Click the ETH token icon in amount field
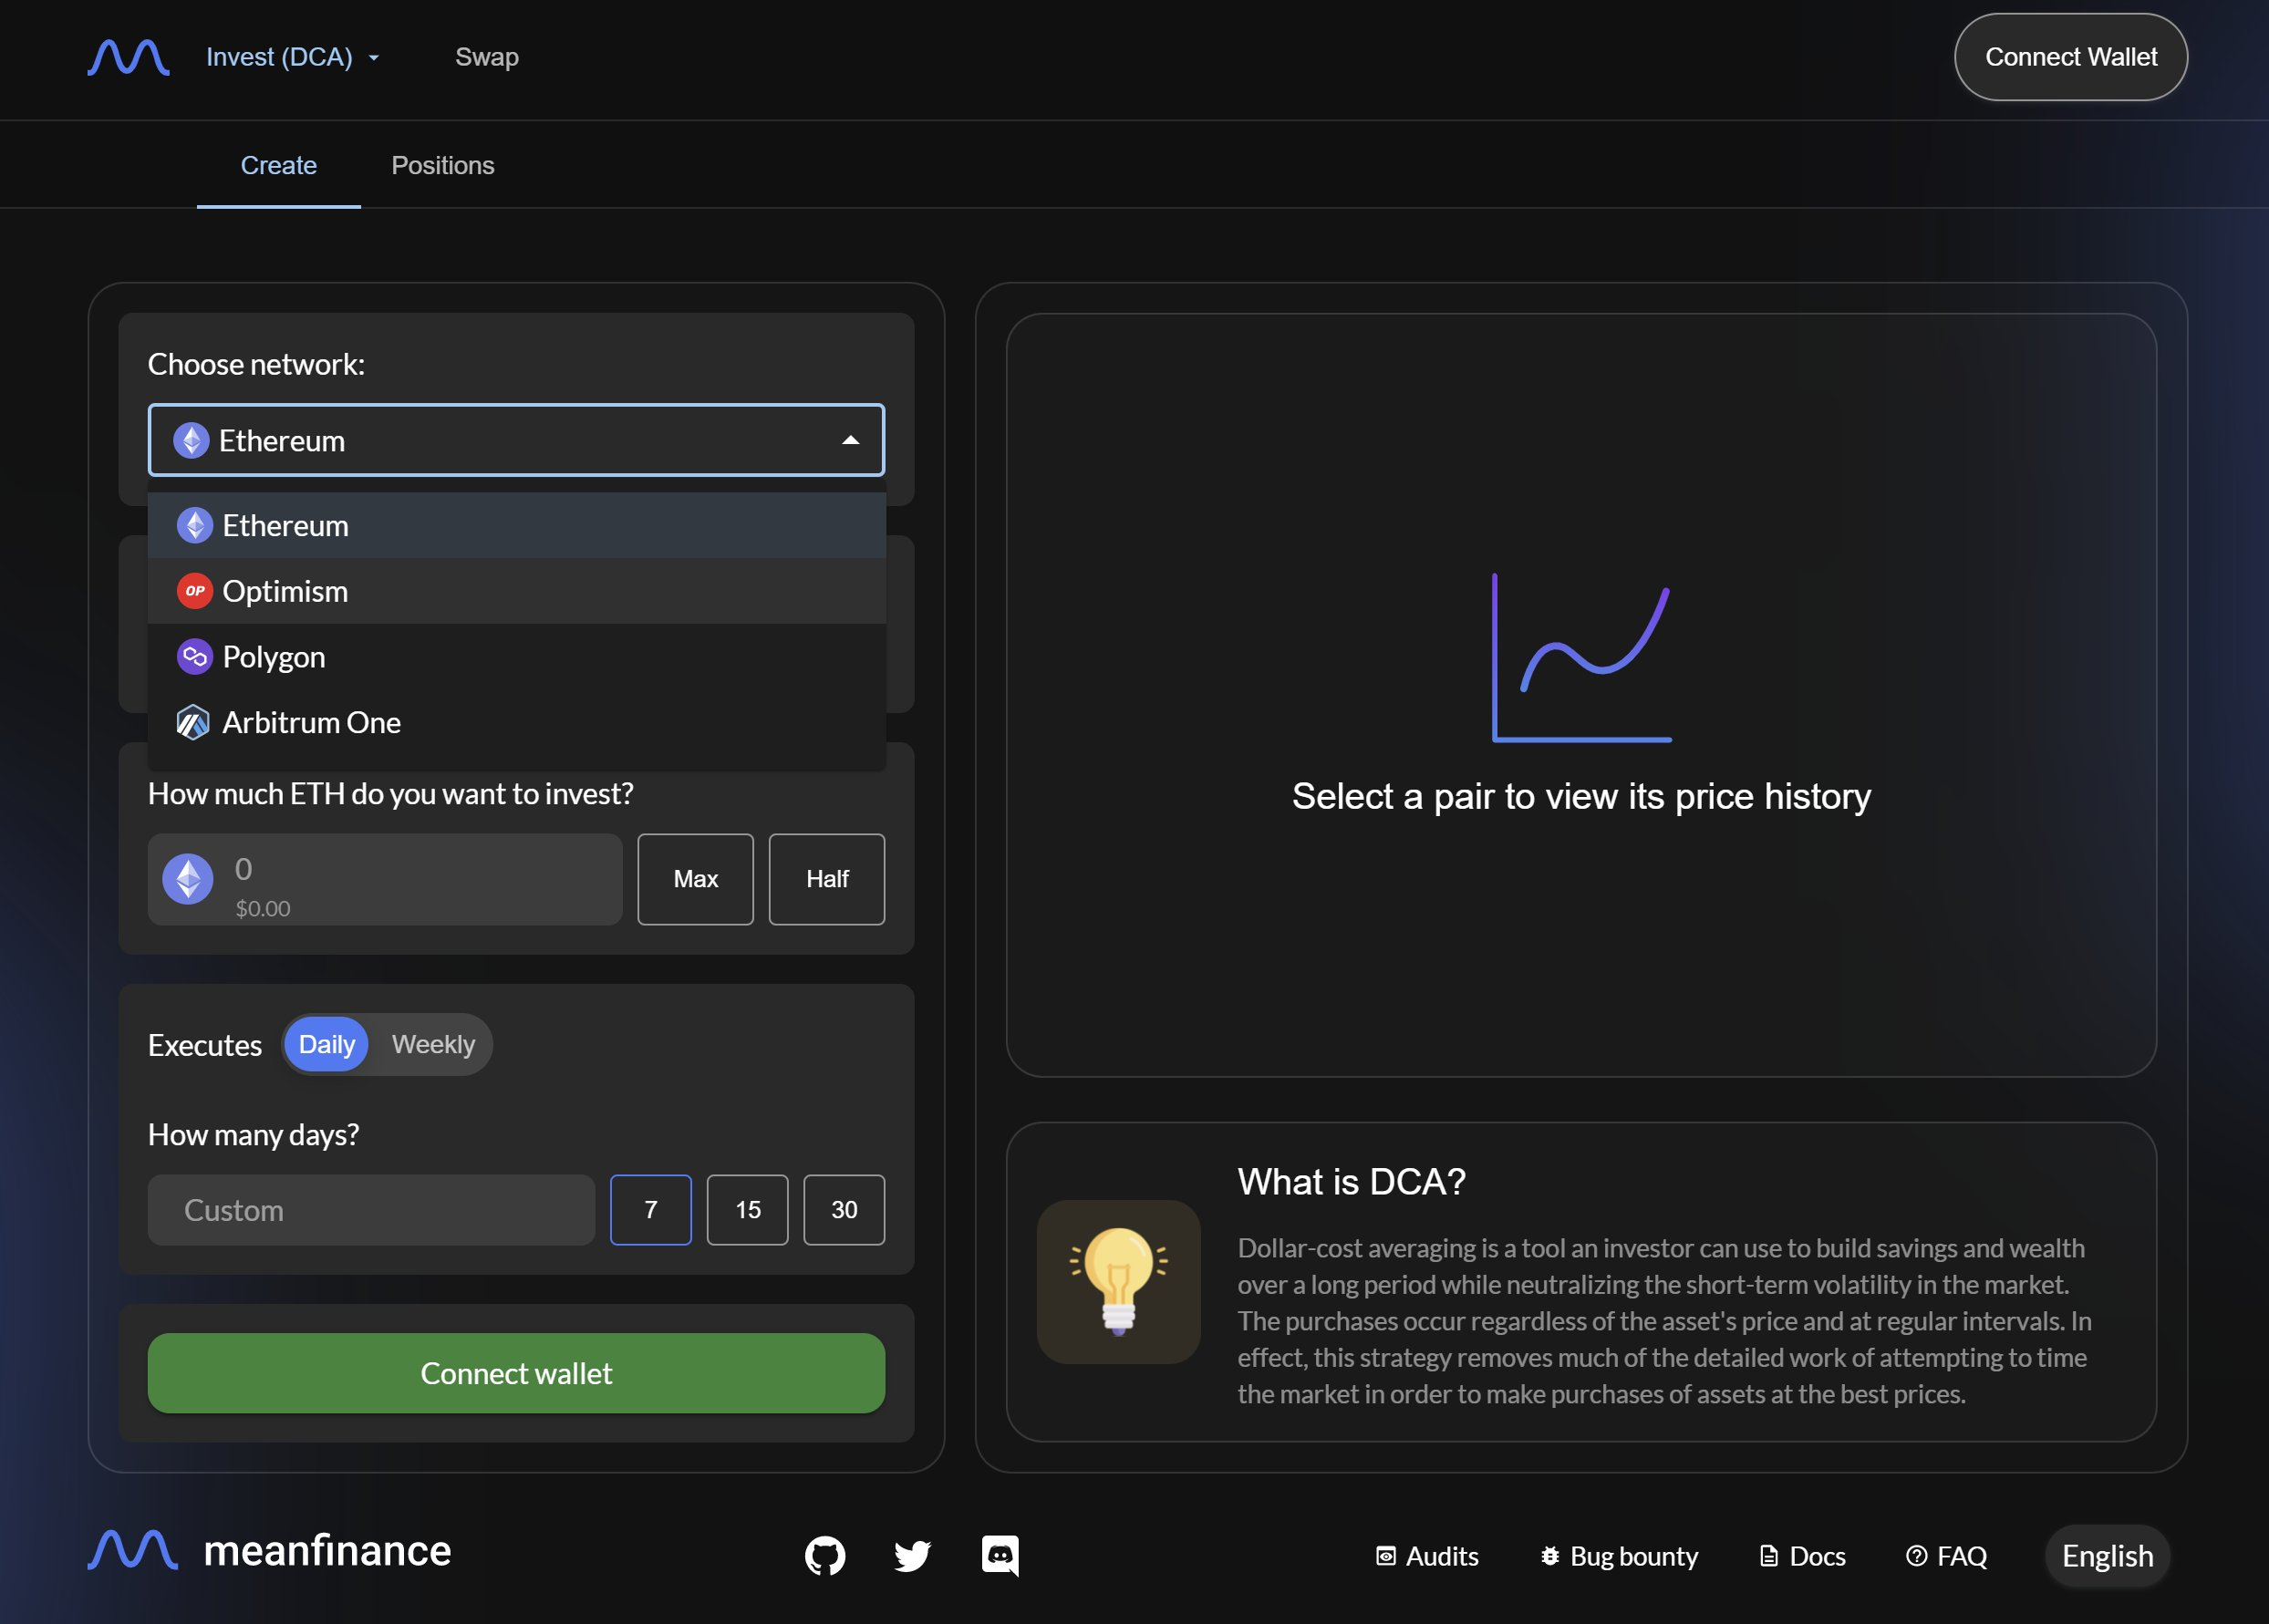 (188, 879)
